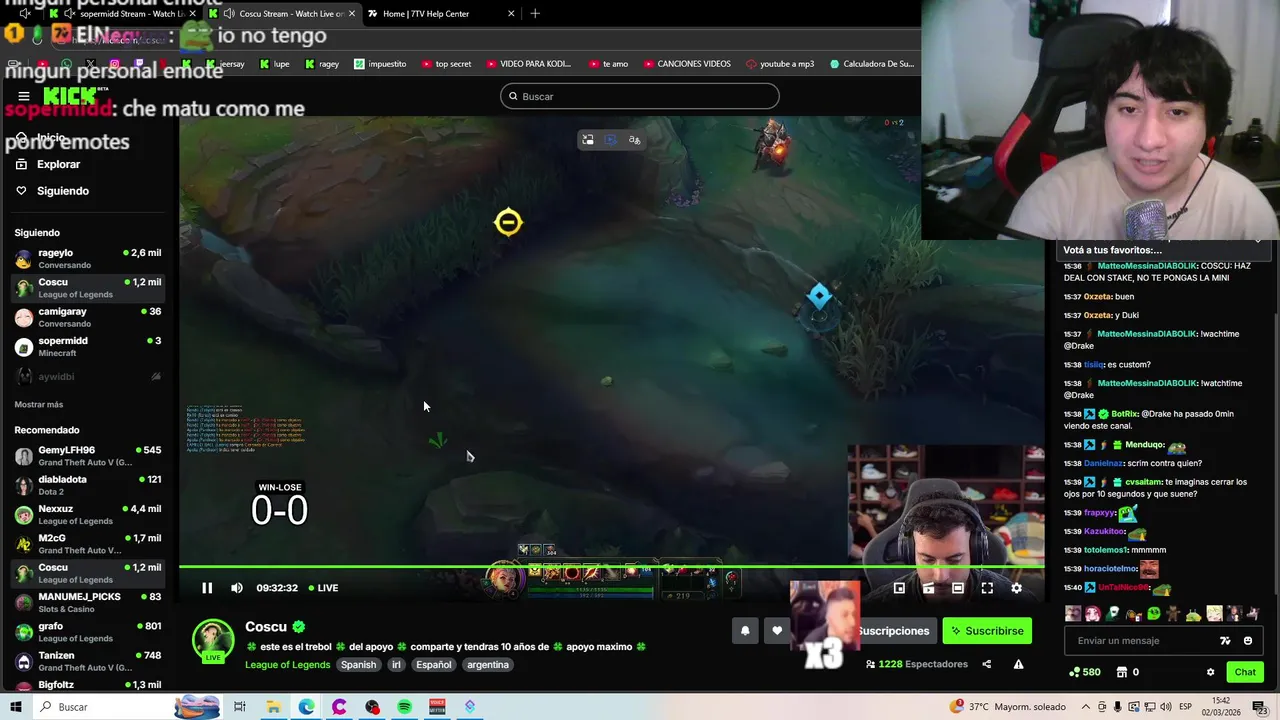
Task: Open recommended channel grafo
Action: [88, 632]
